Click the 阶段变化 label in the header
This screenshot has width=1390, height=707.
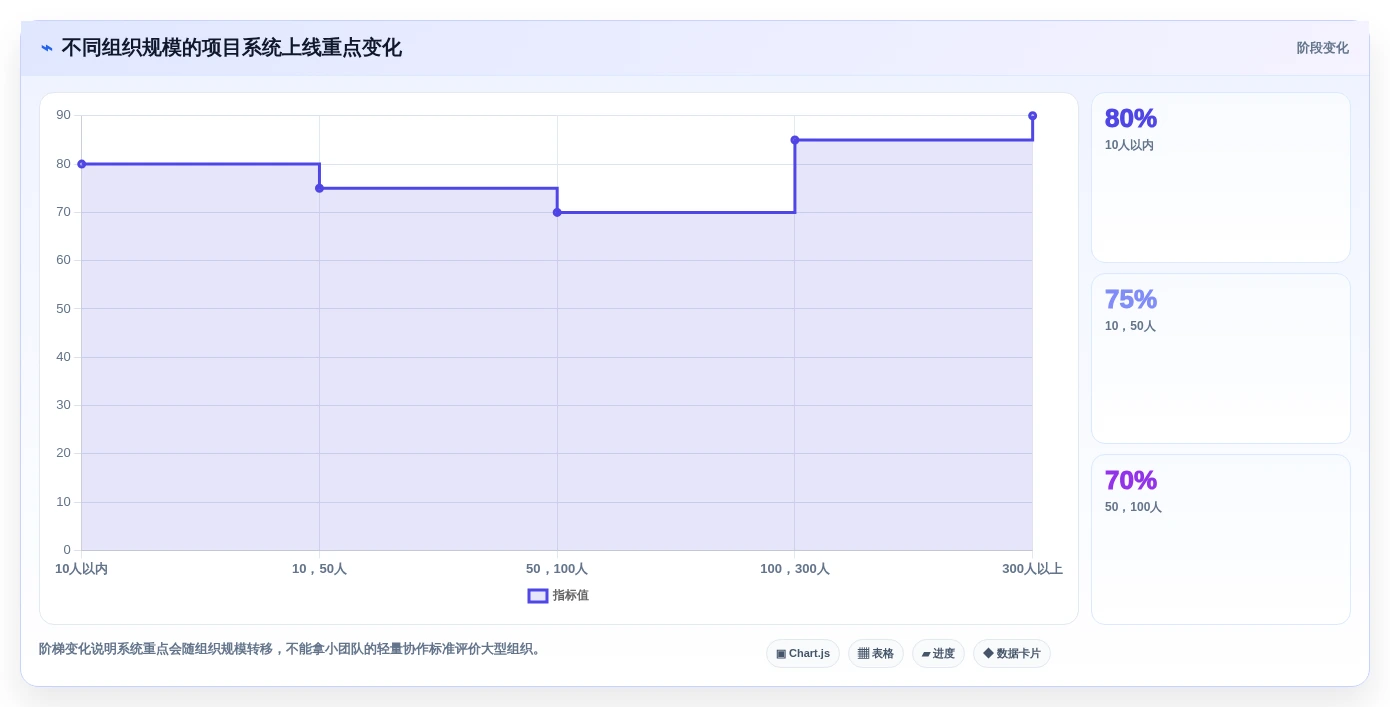(x=1322, y=48)
